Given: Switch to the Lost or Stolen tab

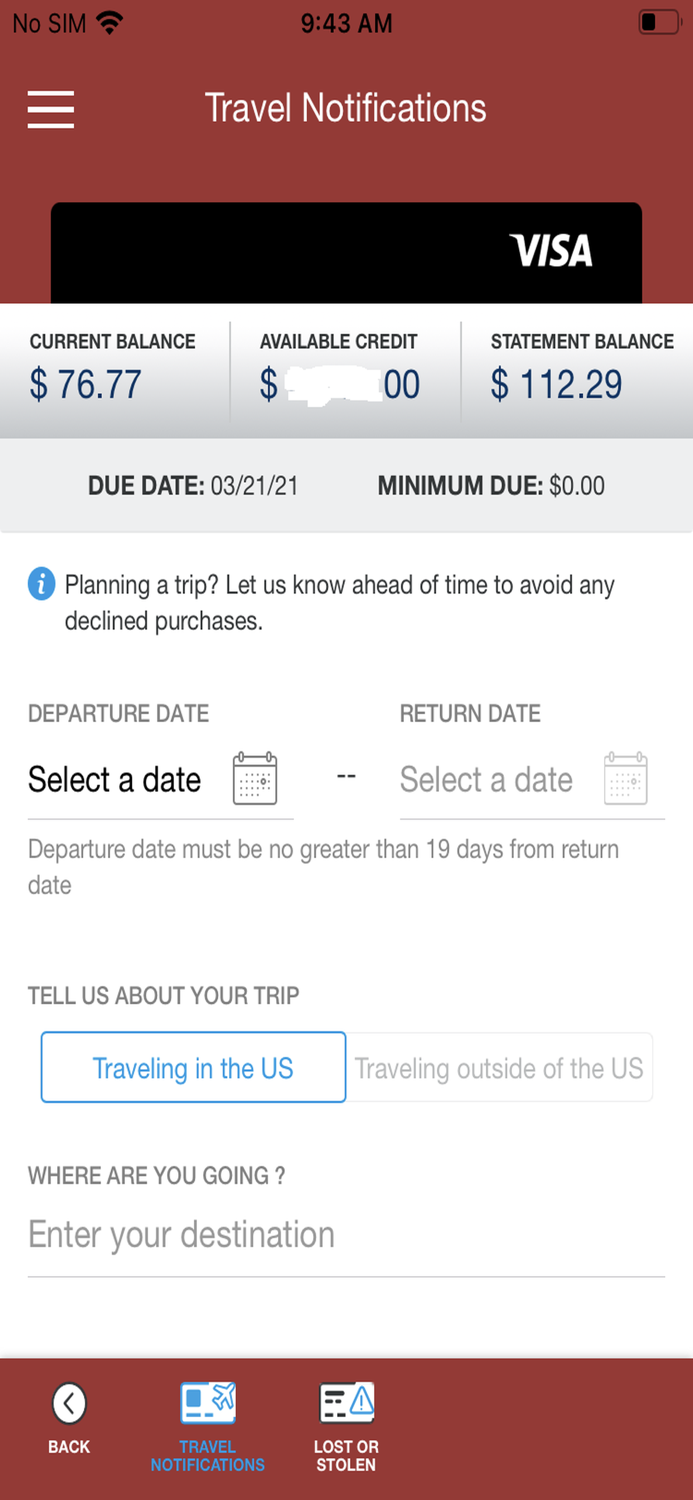Looking at the screenshot, I should pyautogui.click(x=345, y=1425).
